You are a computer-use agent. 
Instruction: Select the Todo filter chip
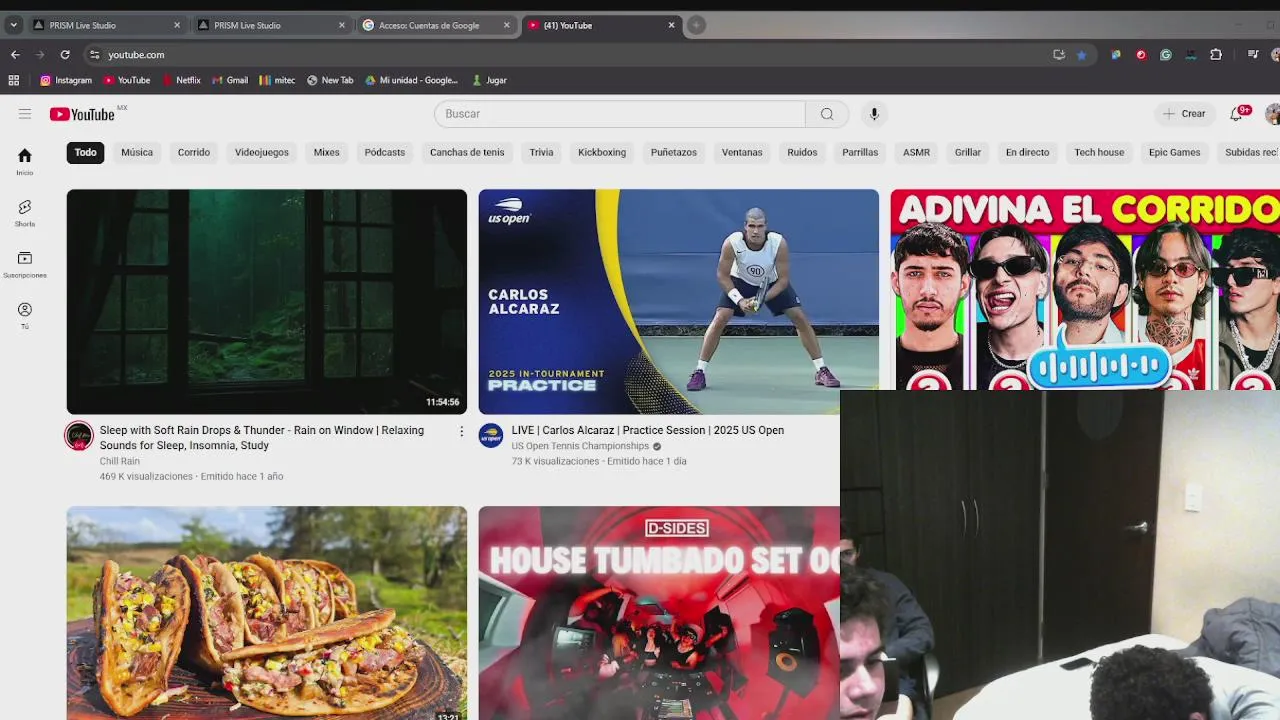click(x=85, y=152)
